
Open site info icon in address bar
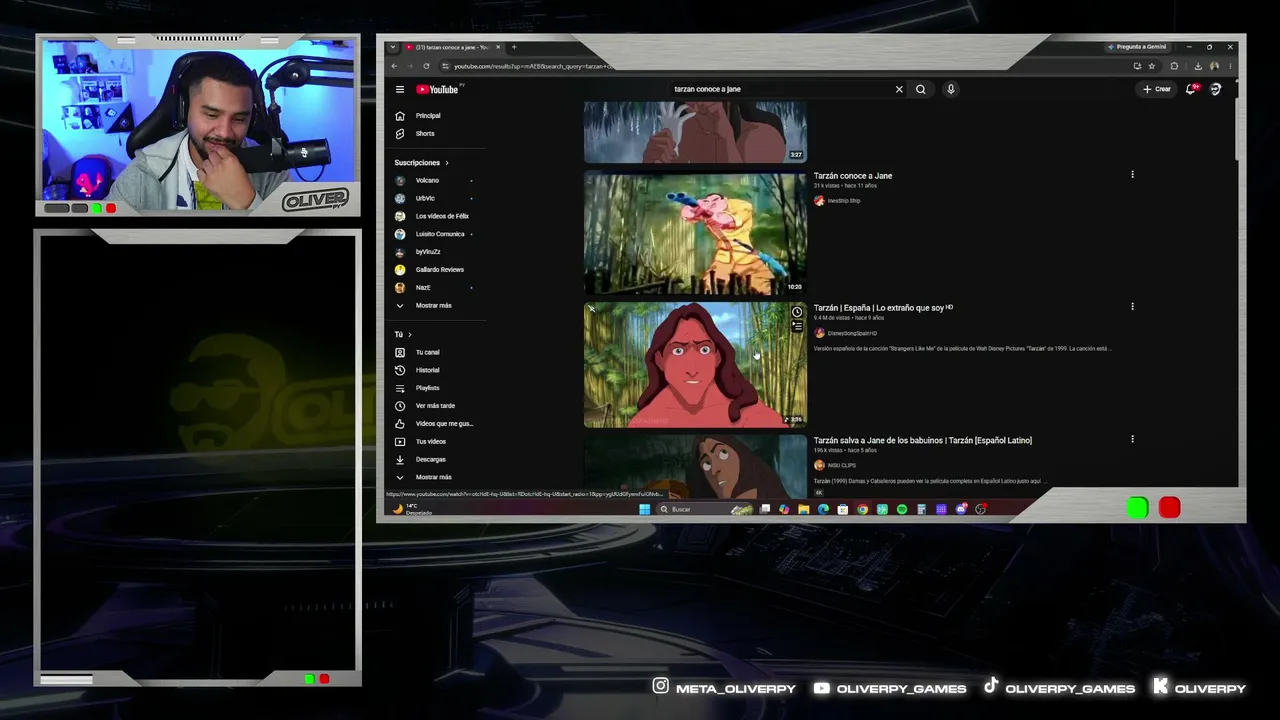pyautogui.click(x=444, y=66)
